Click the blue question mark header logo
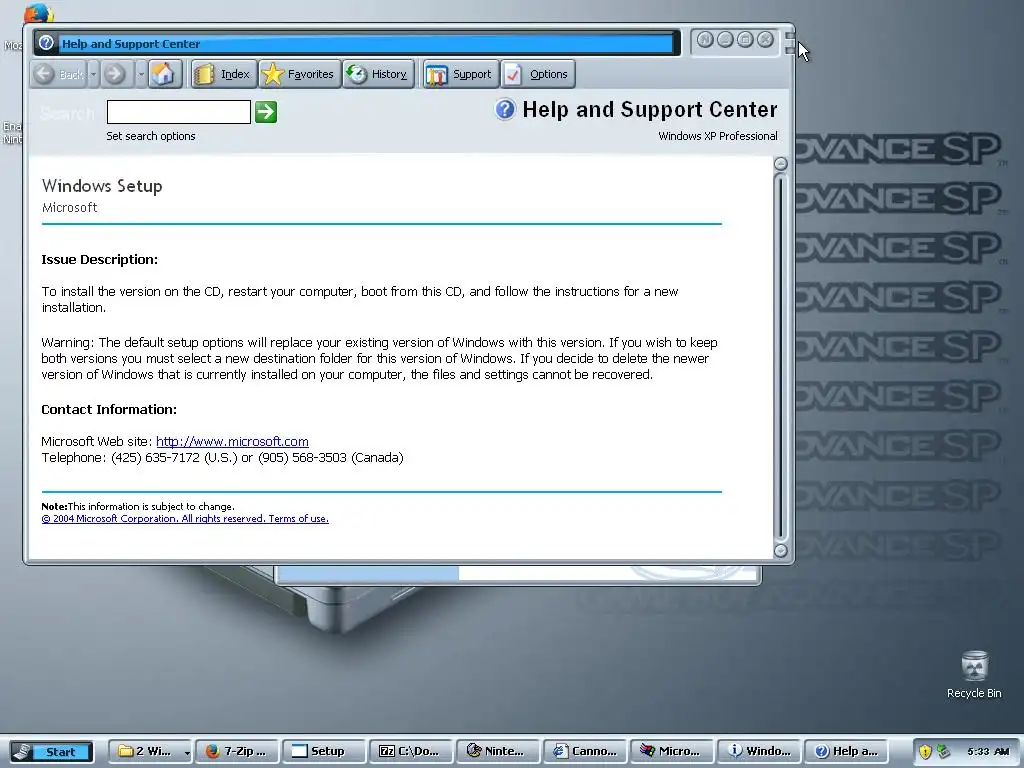Viewport: 1024px width, 768px height. pyautogui.click(x=505, y=109)
